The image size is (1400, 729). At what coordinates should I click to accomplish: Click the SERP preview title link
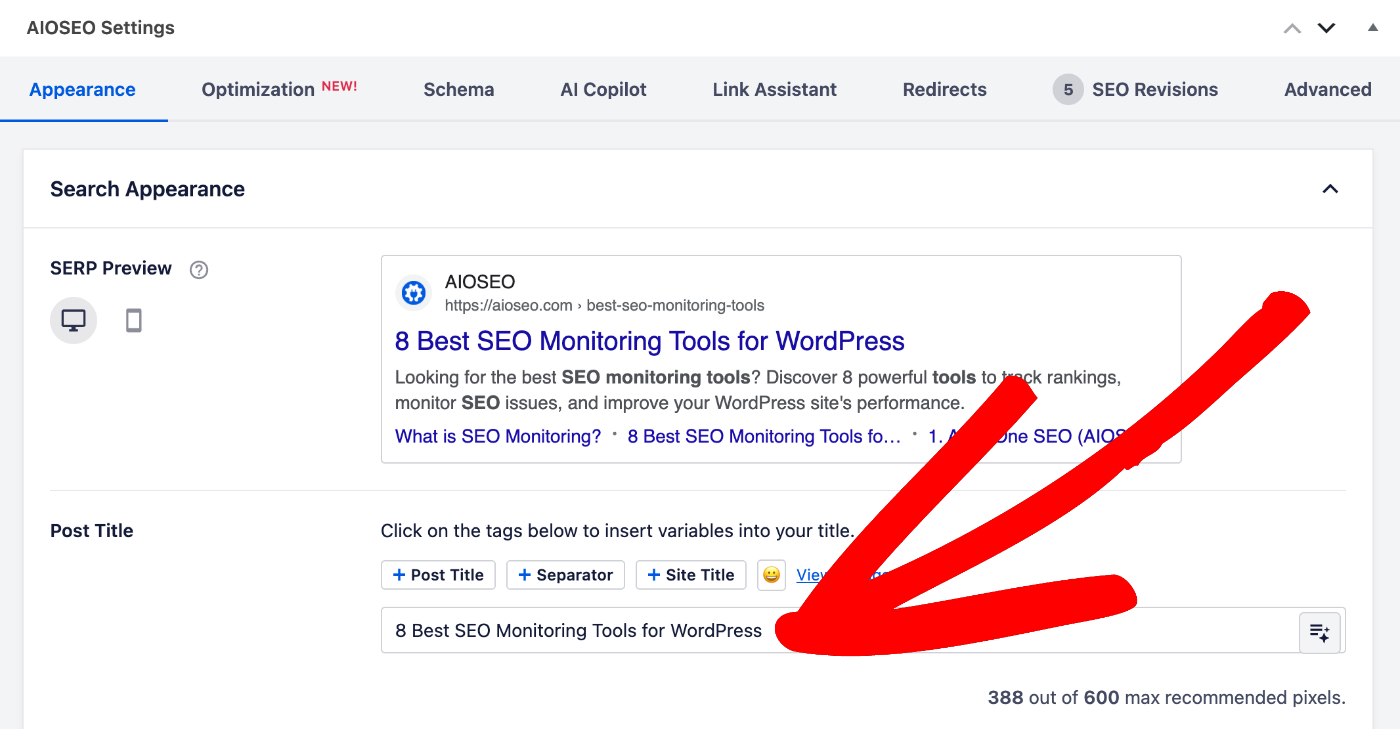tap(650, 341)
